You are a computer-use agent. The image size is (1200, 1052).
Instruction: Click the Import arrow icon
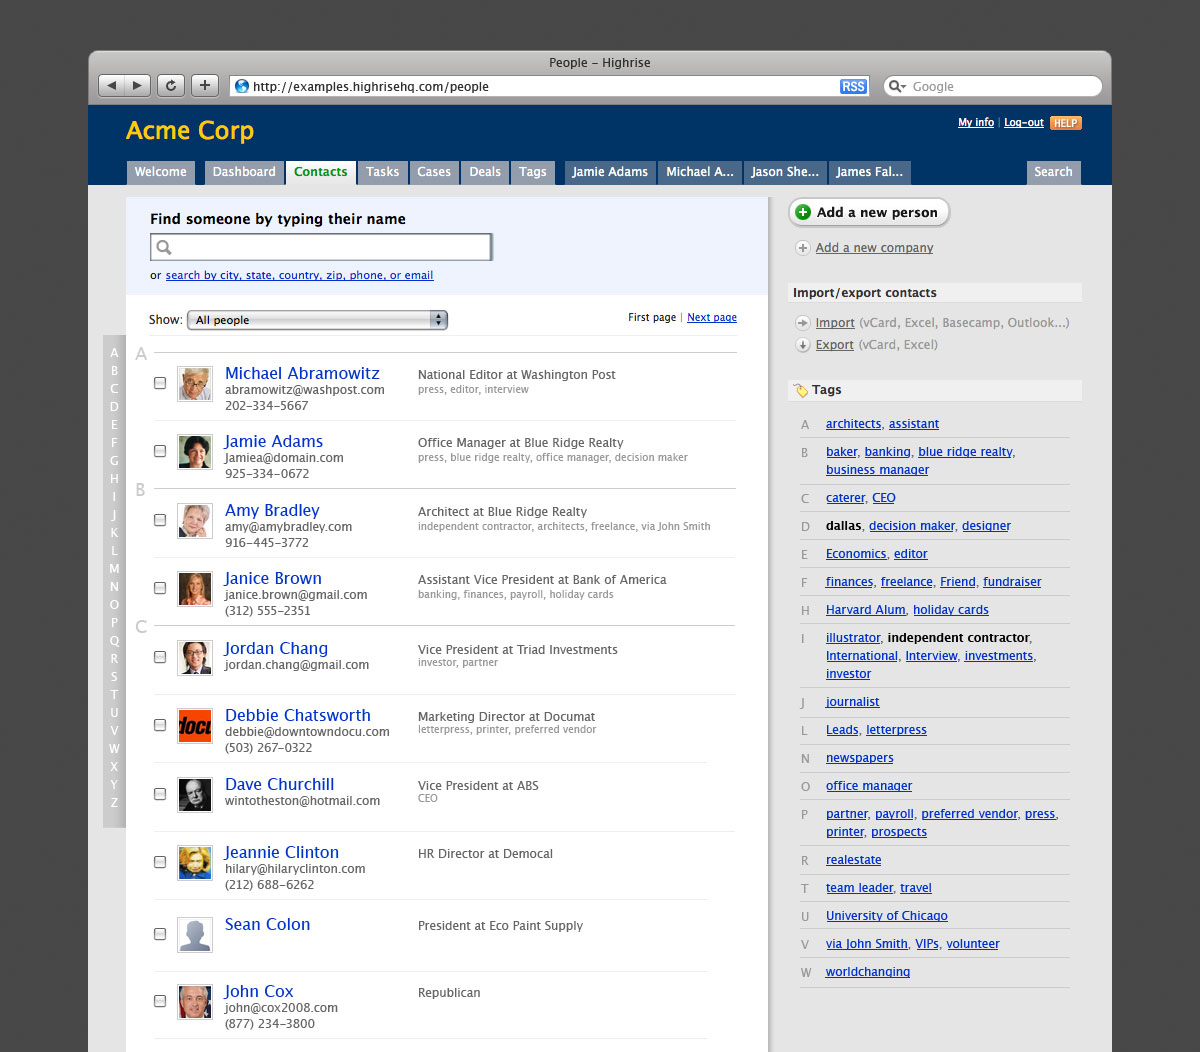(802, 323)
